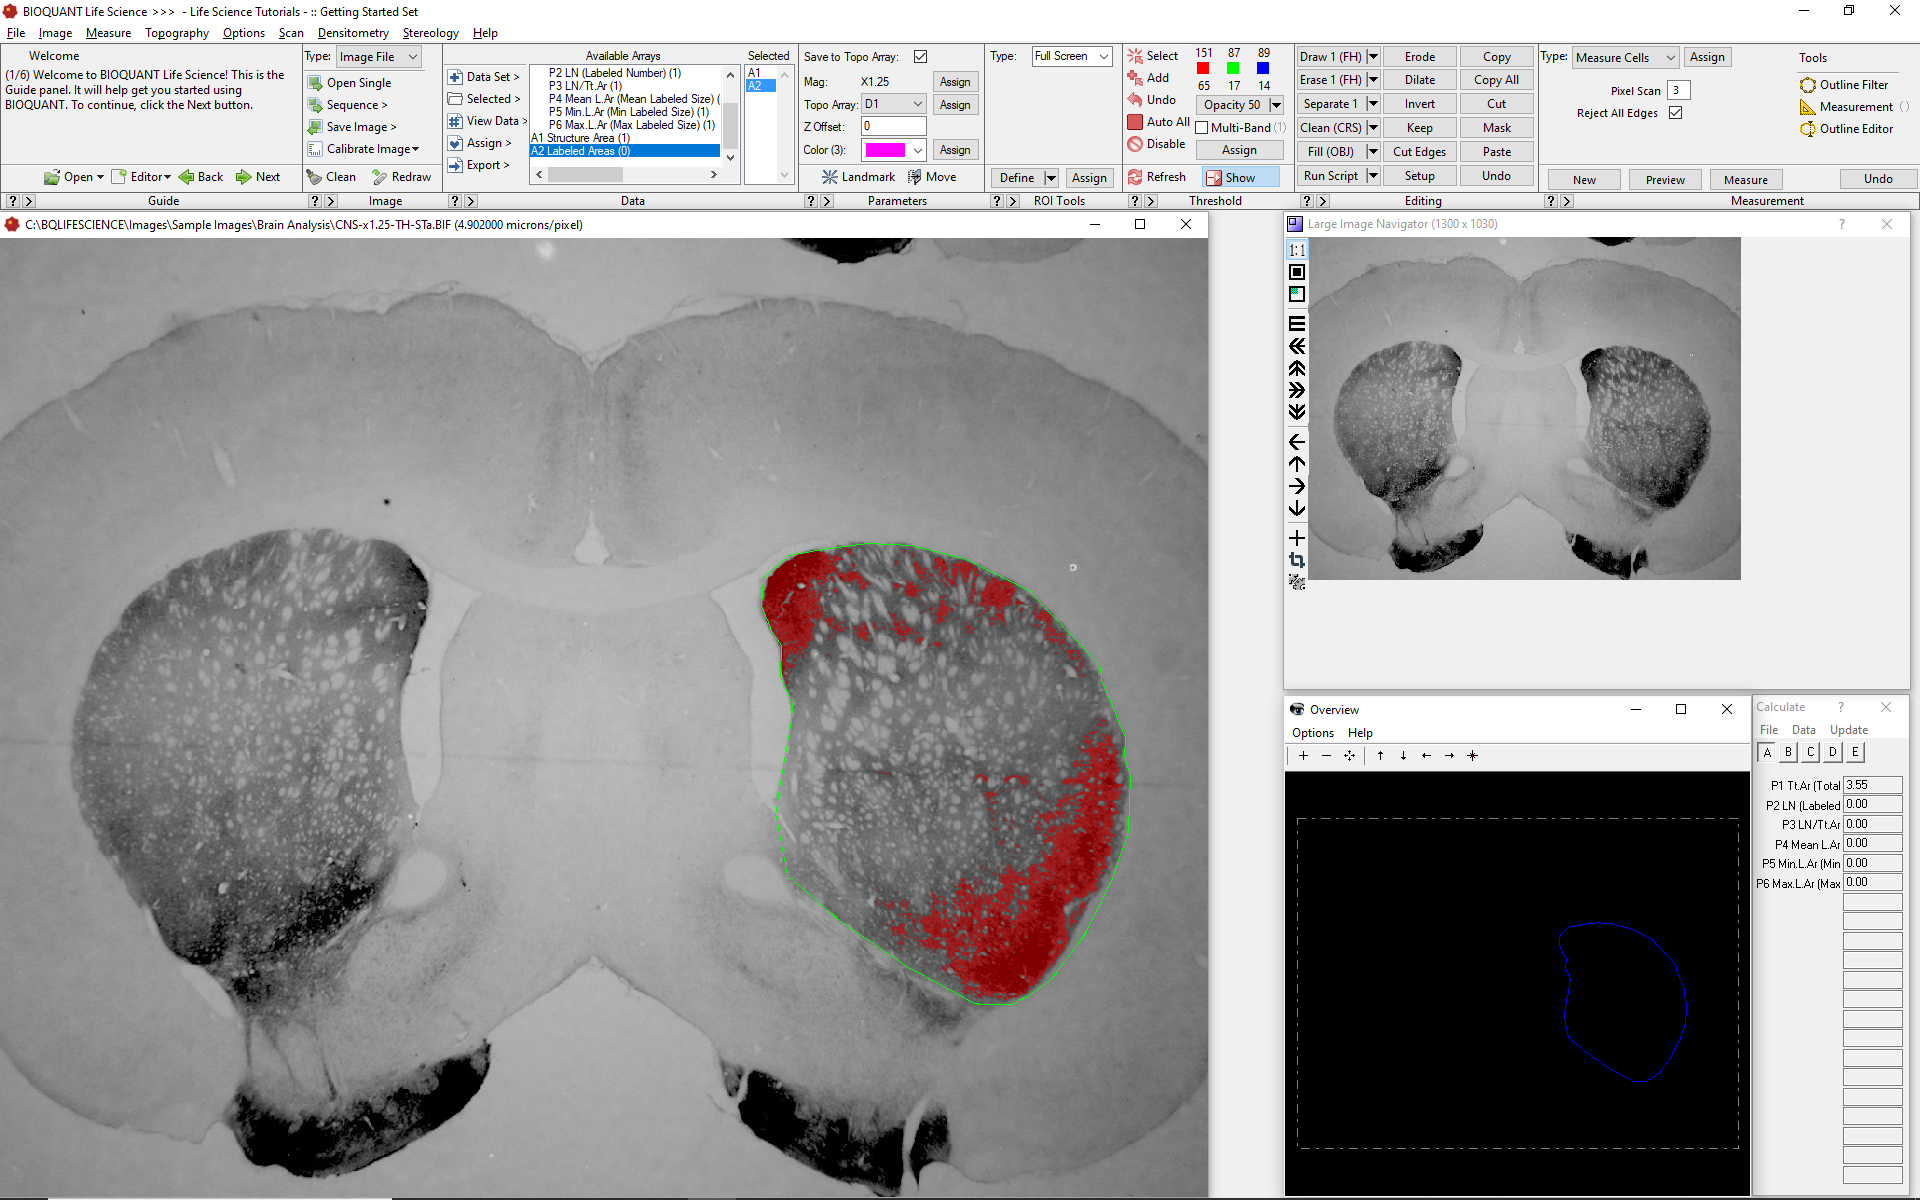
Task: Open the Topo Array D1 dropdown
Action: [917, 104]
